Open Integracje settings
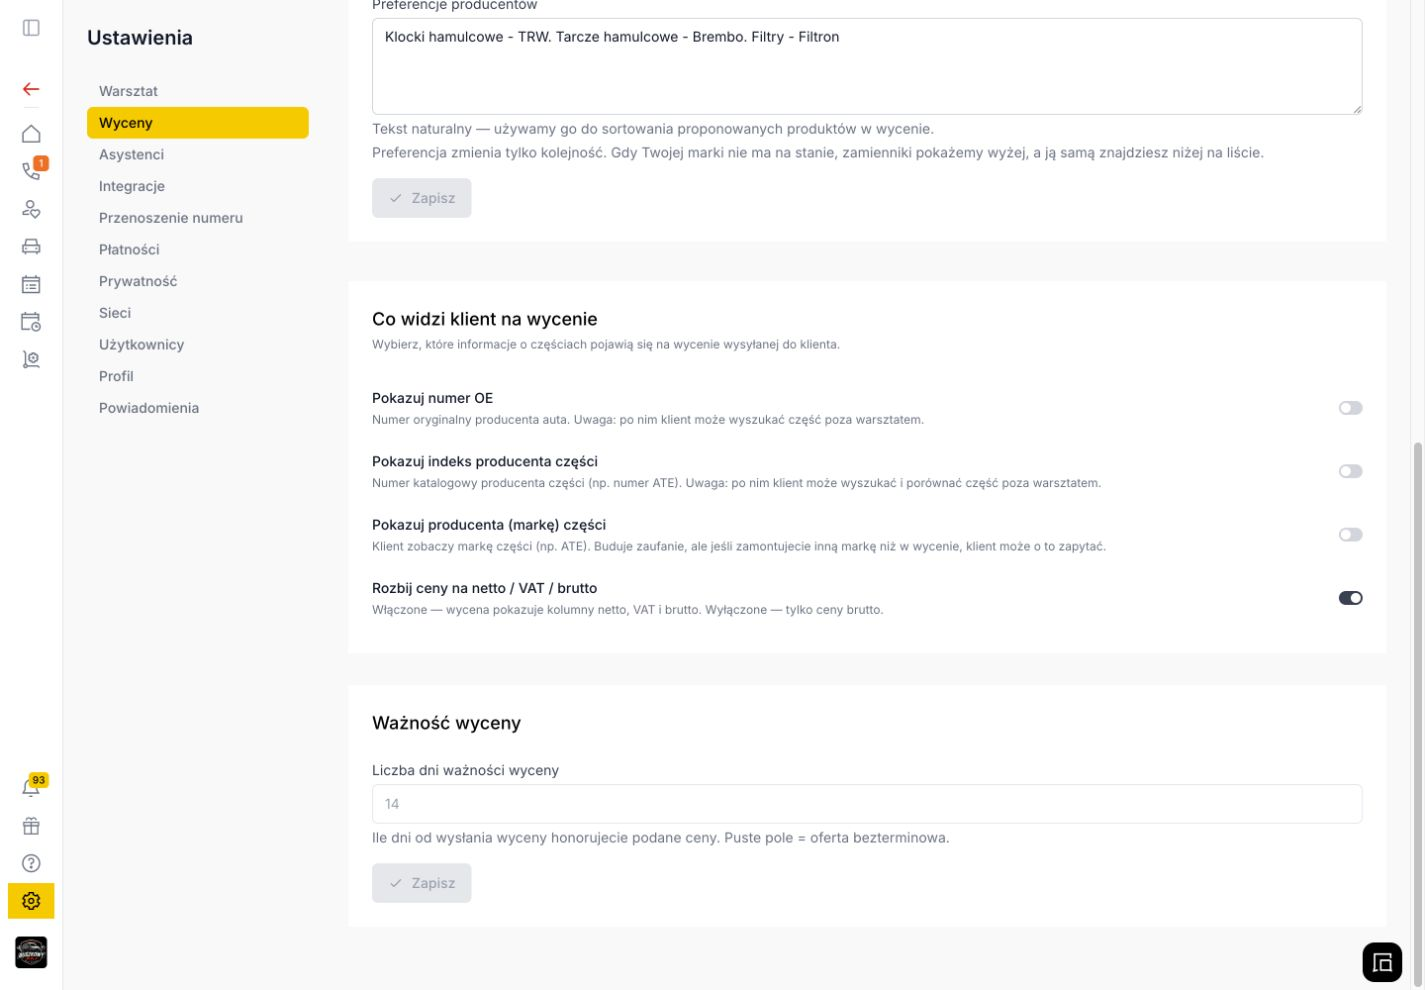Viewport: 1425px width, 990px height. 198,186
